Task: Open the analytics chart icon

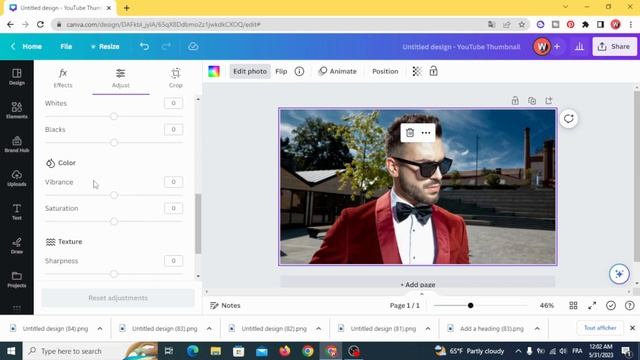Action: [x=579, y=47]
